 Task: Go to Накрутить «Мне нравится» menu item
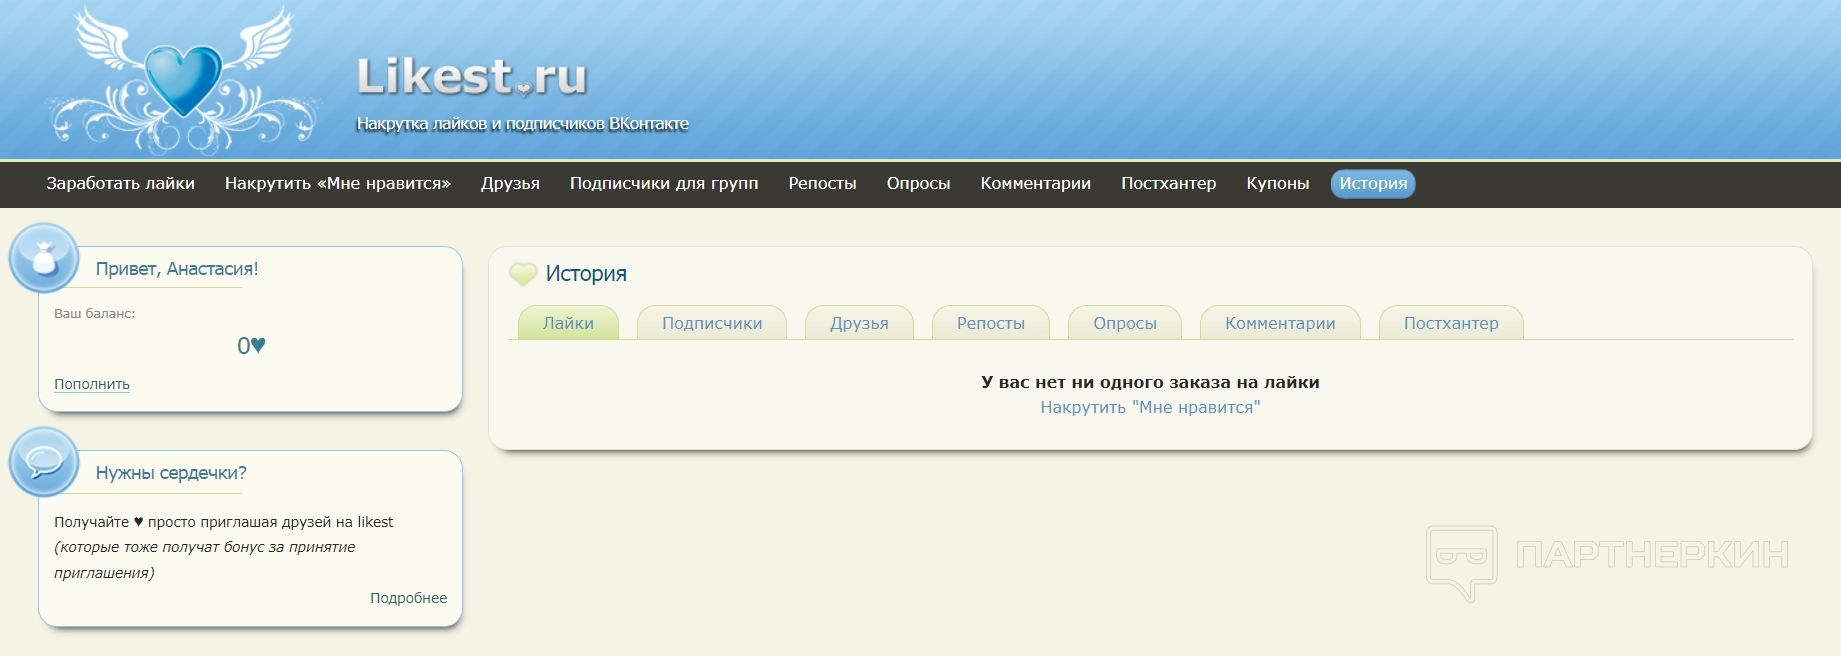[338, 183]
